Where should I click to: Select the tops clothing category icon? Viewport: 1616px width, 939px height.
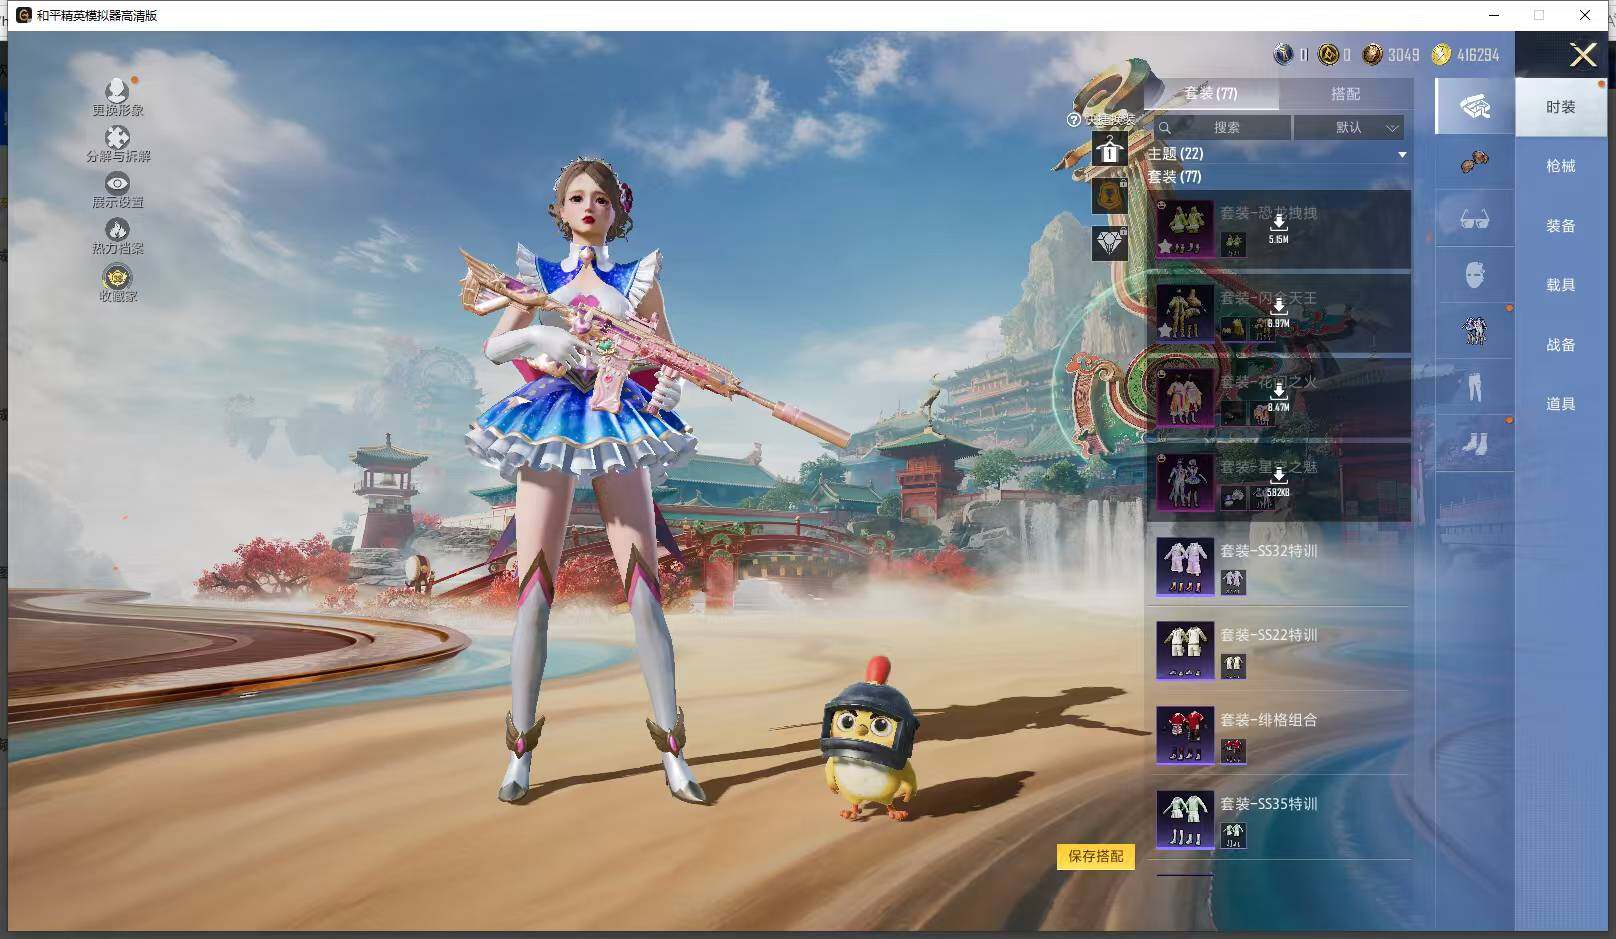[1474, 330]
